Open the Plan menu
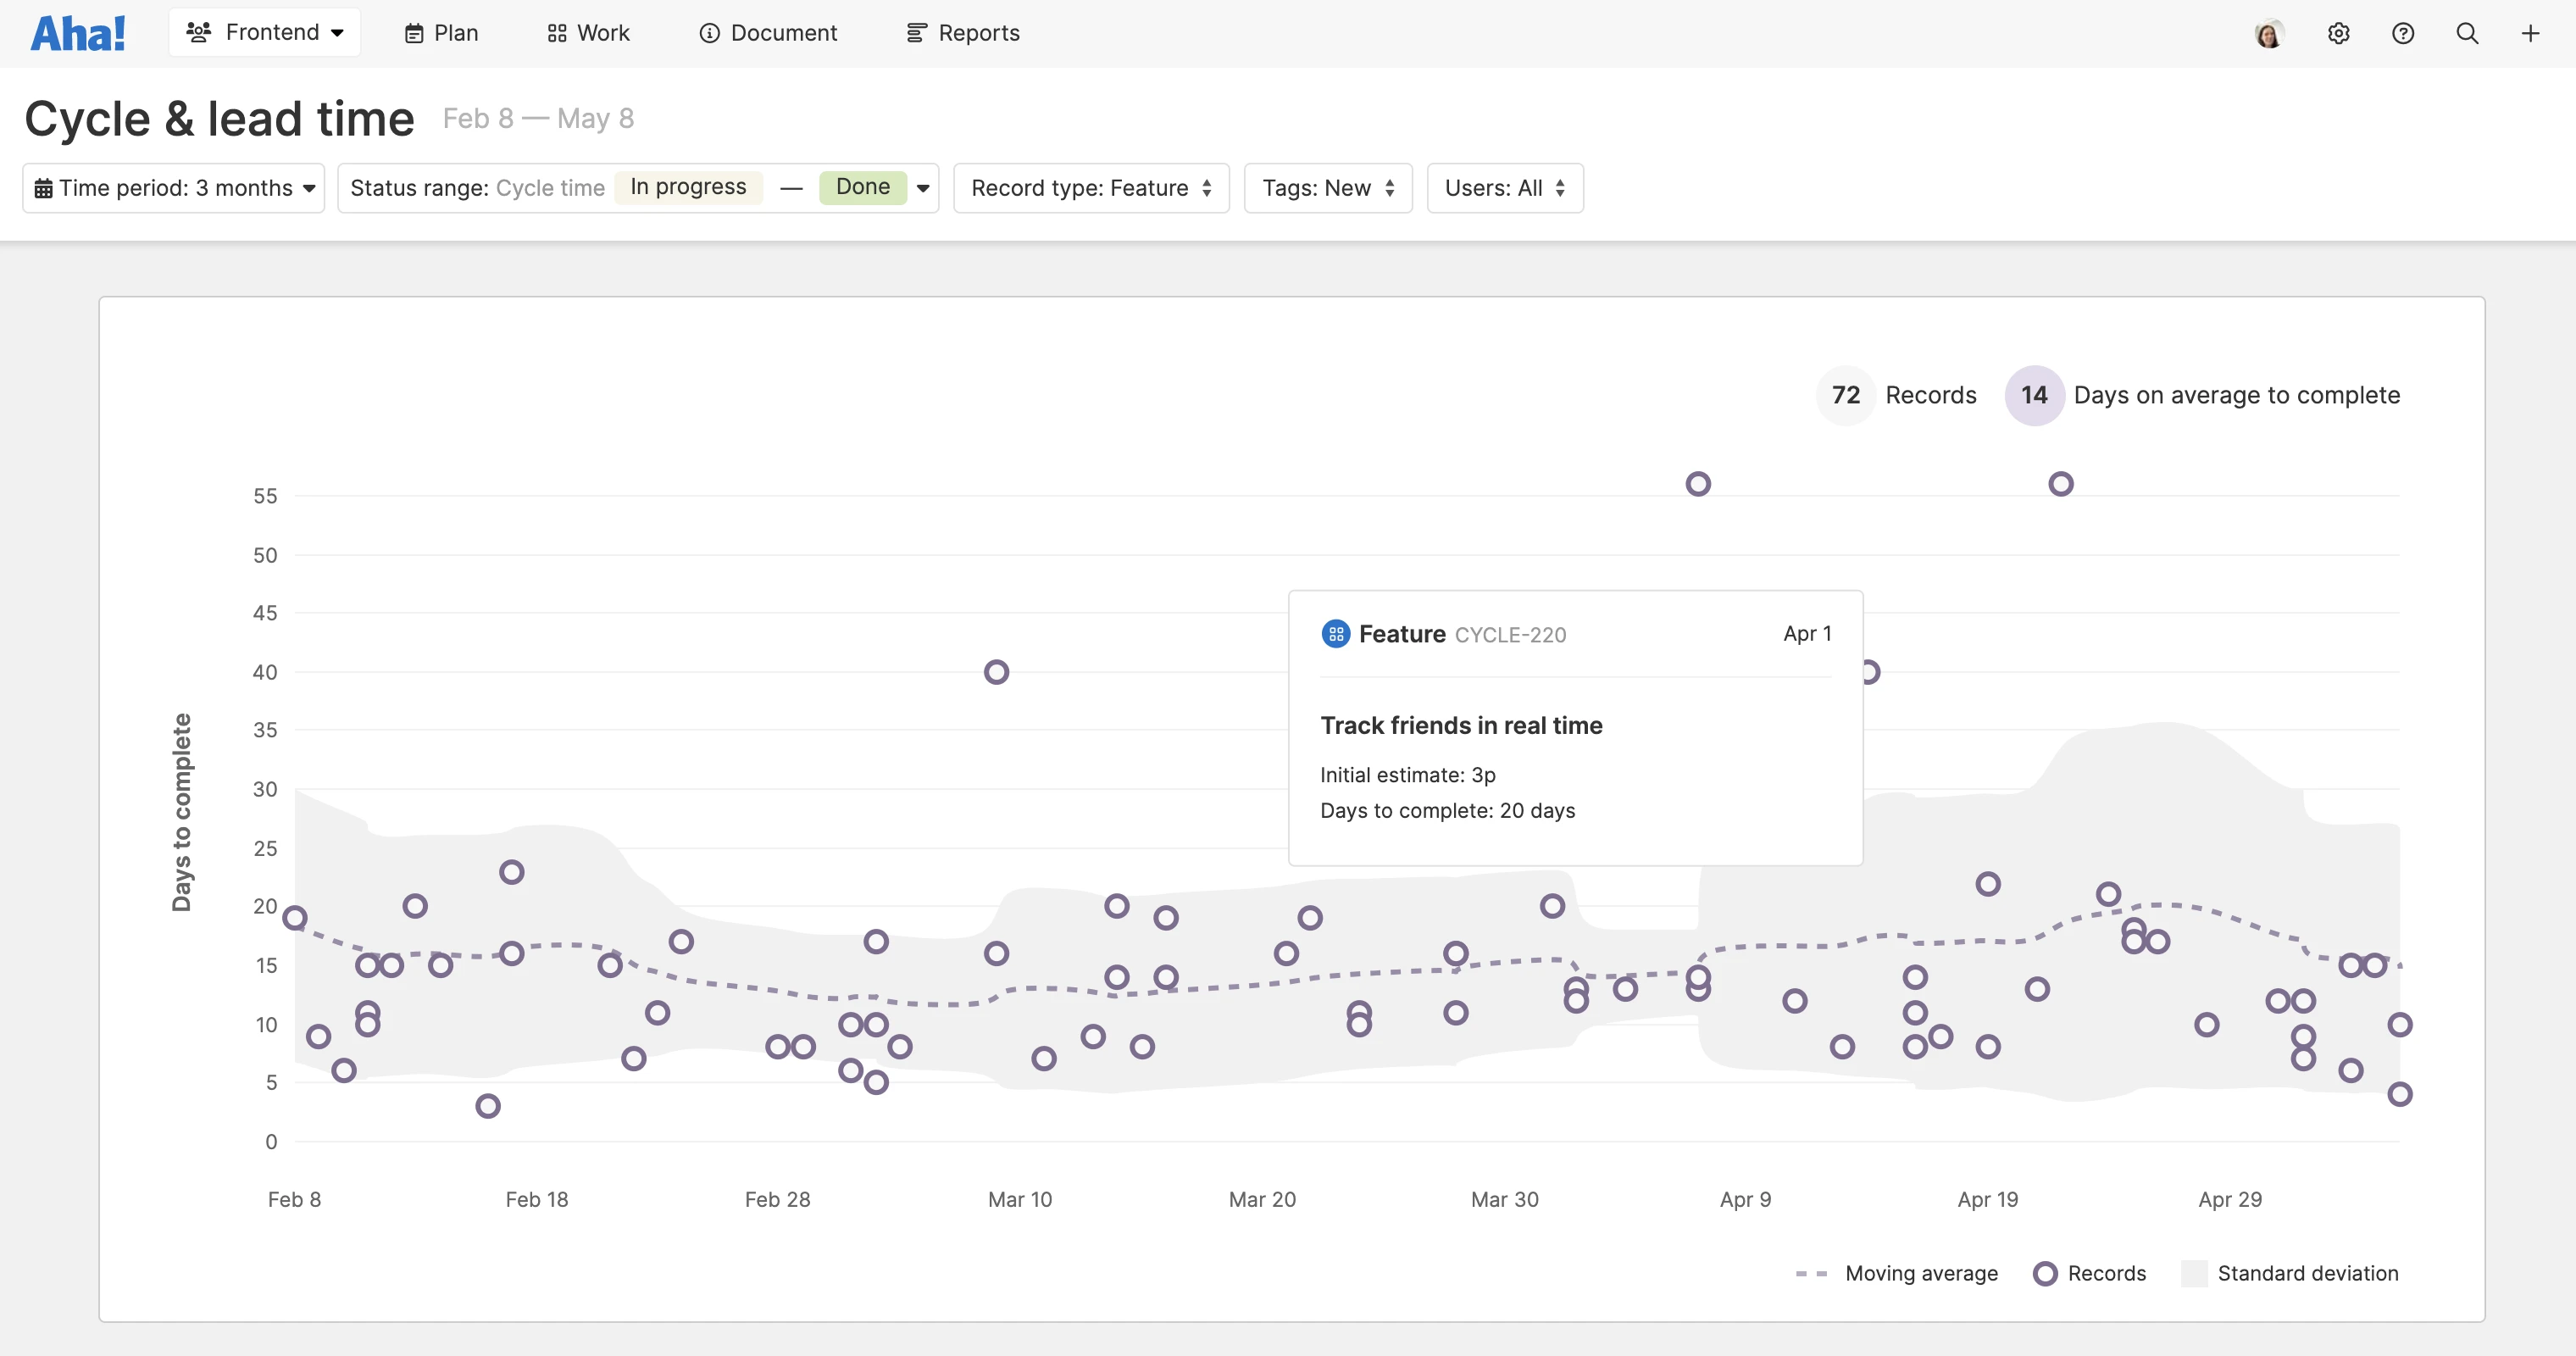 (441, 33)
